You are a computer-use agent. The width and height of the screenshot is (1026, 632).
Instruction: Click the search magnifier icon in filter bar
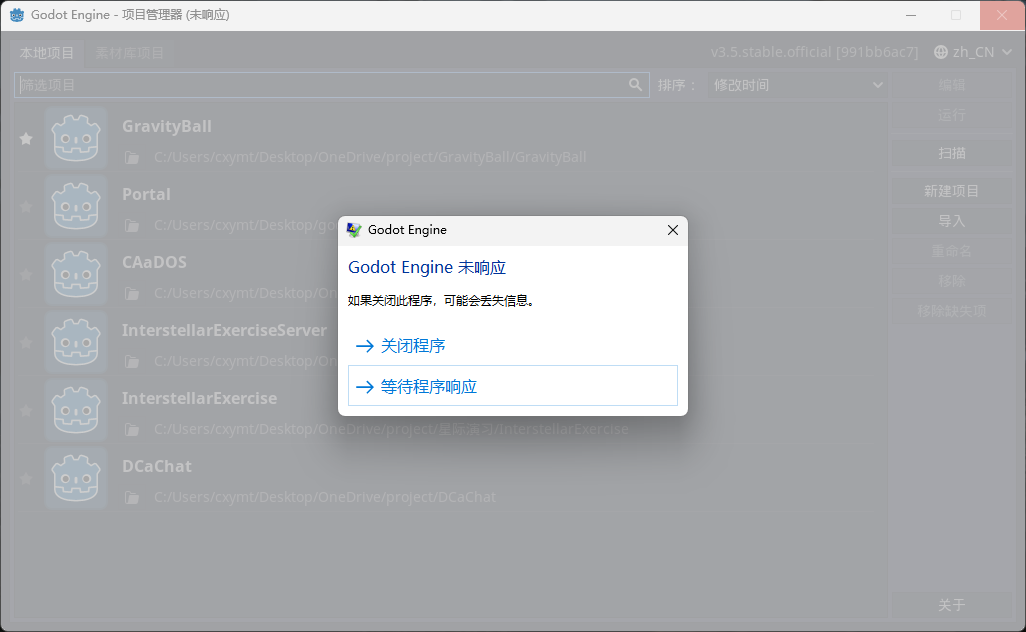pos(636,85)
